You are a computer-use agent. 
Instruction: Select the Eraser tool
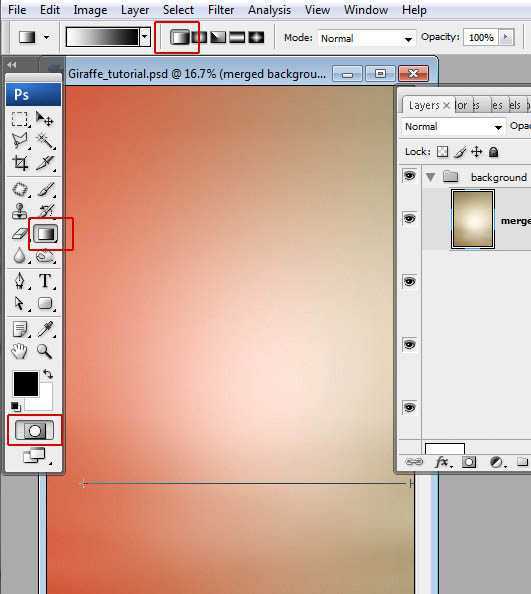coord(20,233)
